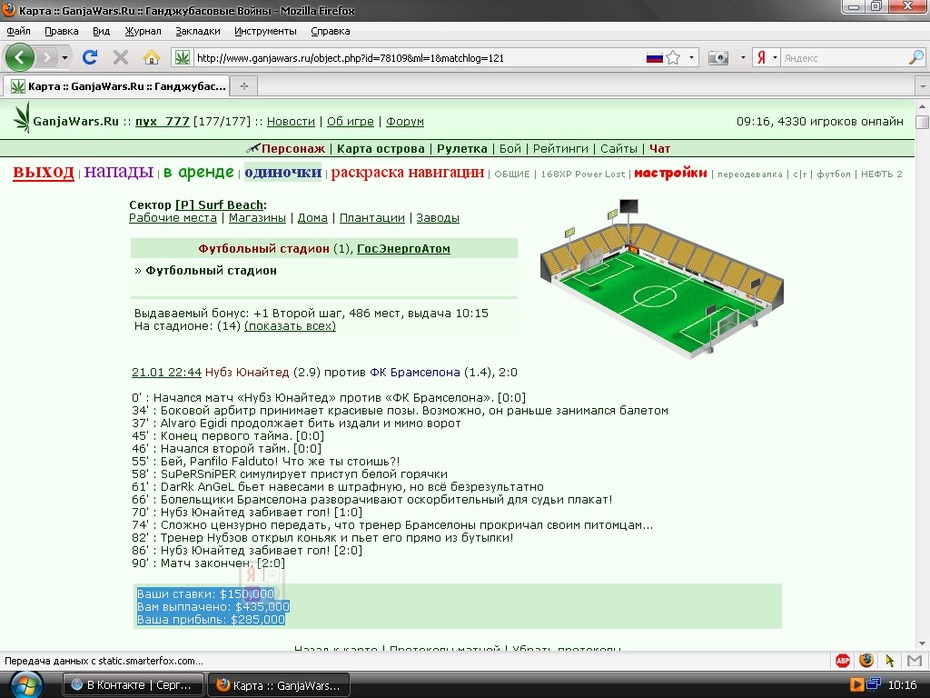The image size is (930, 698).
Task: Click the раскраска навигации link
Action: pos(407,172)
